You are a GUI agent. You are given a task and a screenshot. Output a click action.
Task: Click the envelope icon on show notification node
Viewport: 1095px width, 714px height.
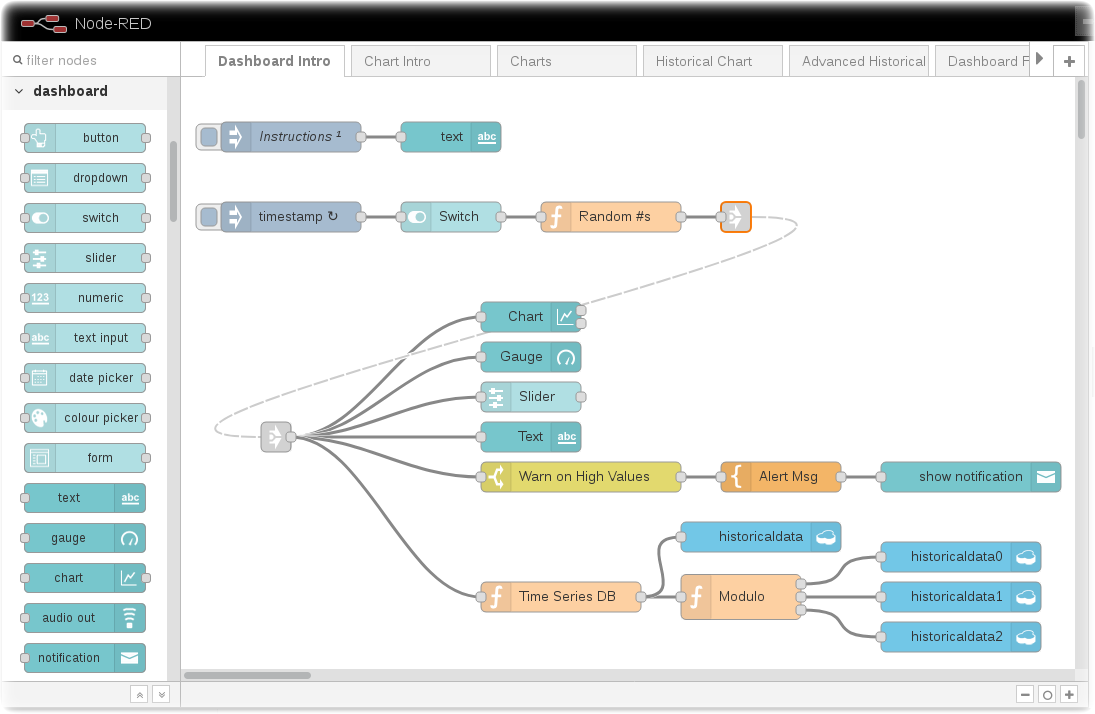point(1045,477)
